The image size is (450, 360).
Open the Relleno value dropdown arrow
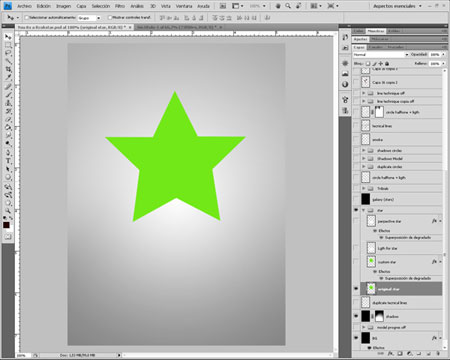point(443,63)
